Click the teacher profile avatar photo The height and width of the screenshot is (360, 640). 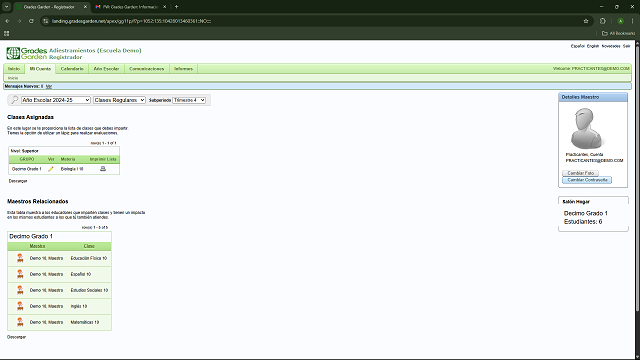[587, 128]
